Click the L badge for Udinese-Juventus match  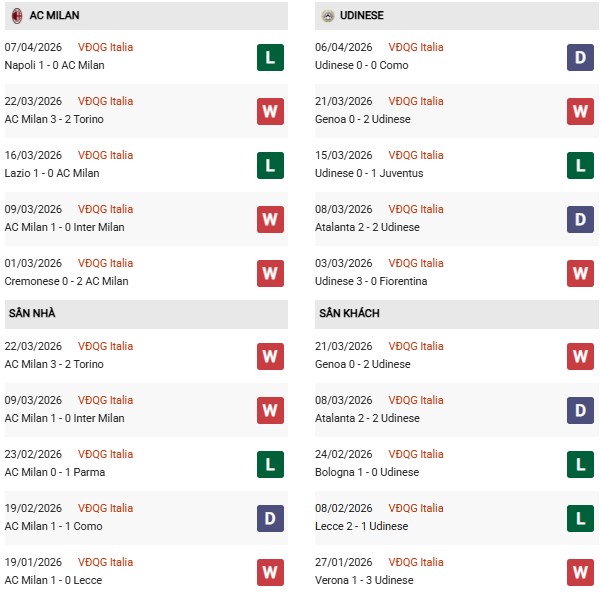(580, 165)
